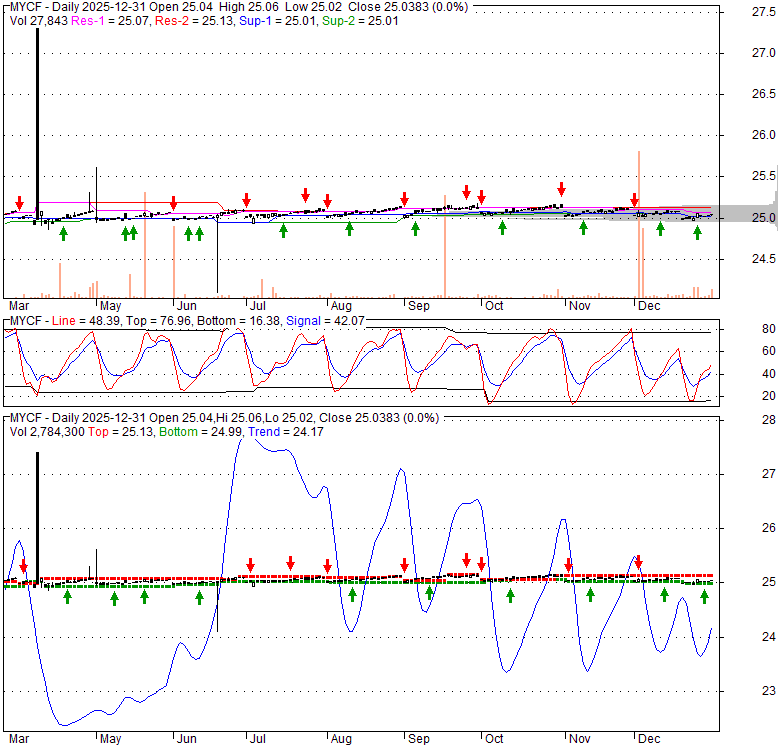Image resolution: width=780 pixels, height=745 pixels.
Task: Click the Jul month label under top chart
Action: [x=257, y=306]
